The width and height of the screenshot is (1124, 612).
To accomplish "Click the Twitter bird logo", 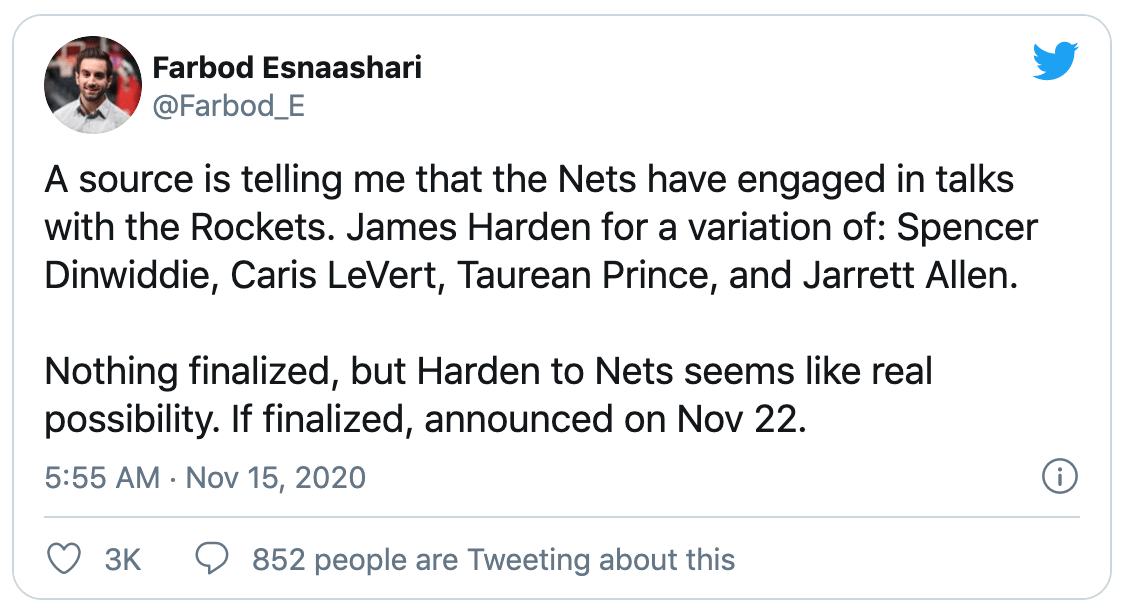I will 1055,60.
